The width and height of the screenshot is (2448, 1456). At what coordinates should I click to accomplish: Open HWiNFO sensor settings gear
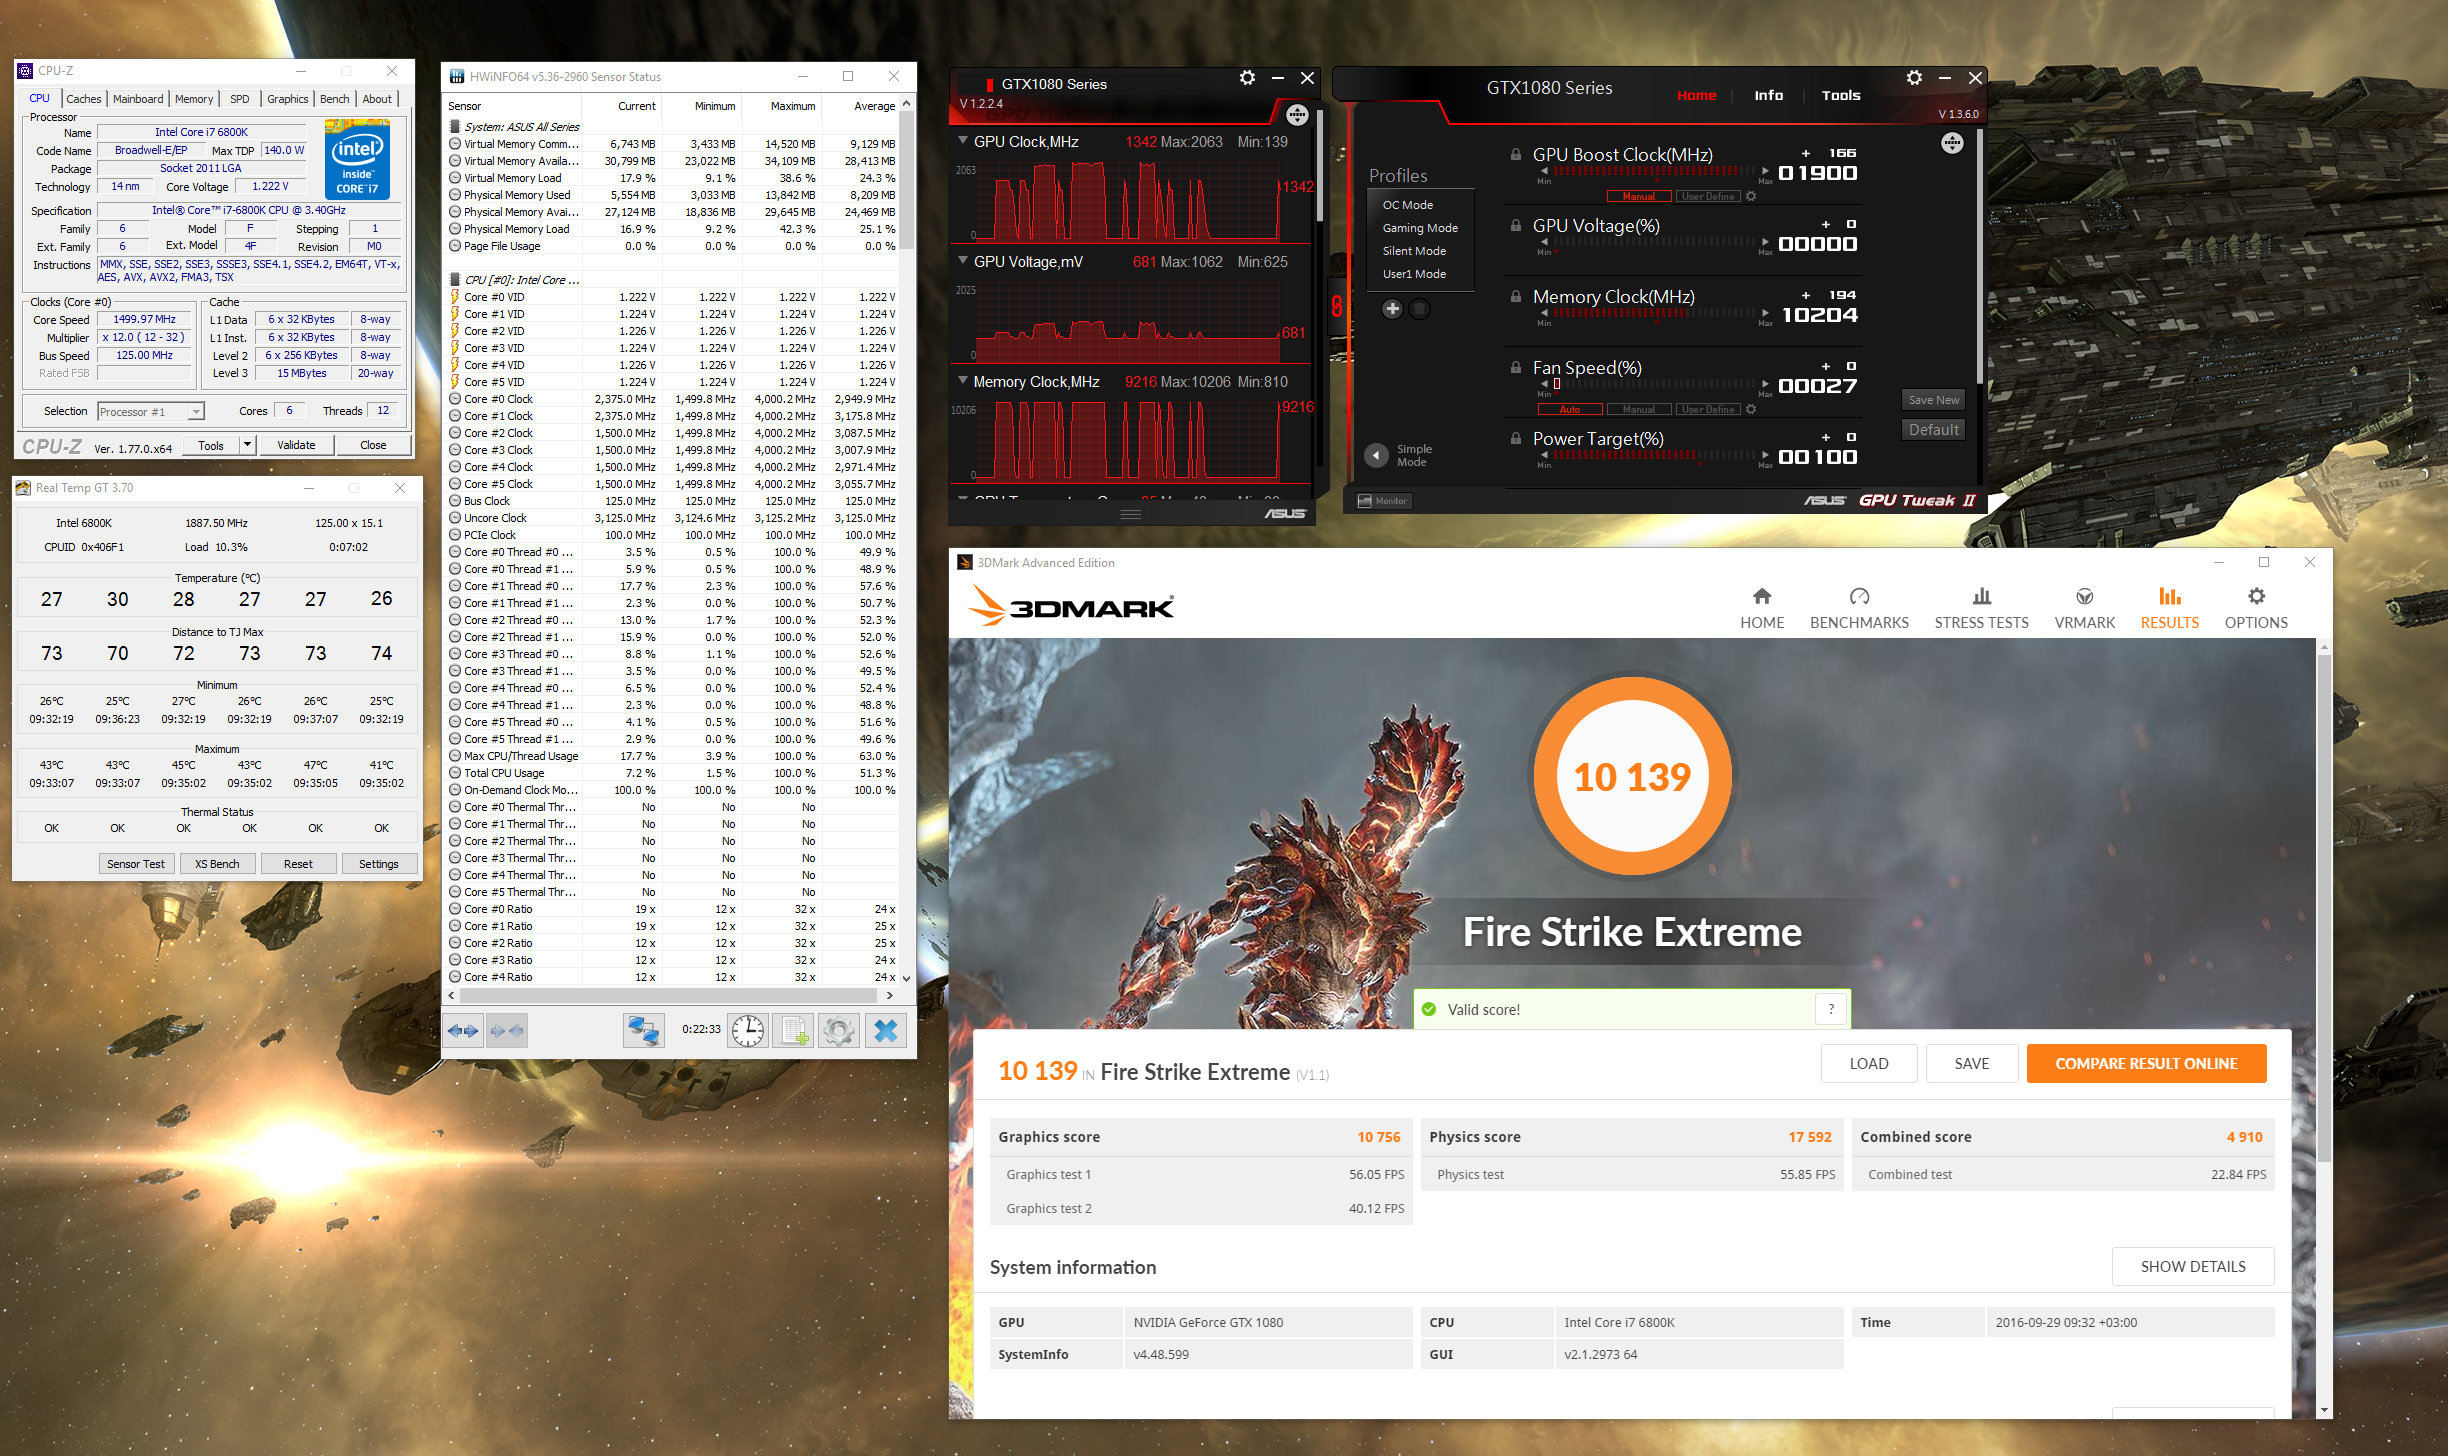[x=839, y=1030]
